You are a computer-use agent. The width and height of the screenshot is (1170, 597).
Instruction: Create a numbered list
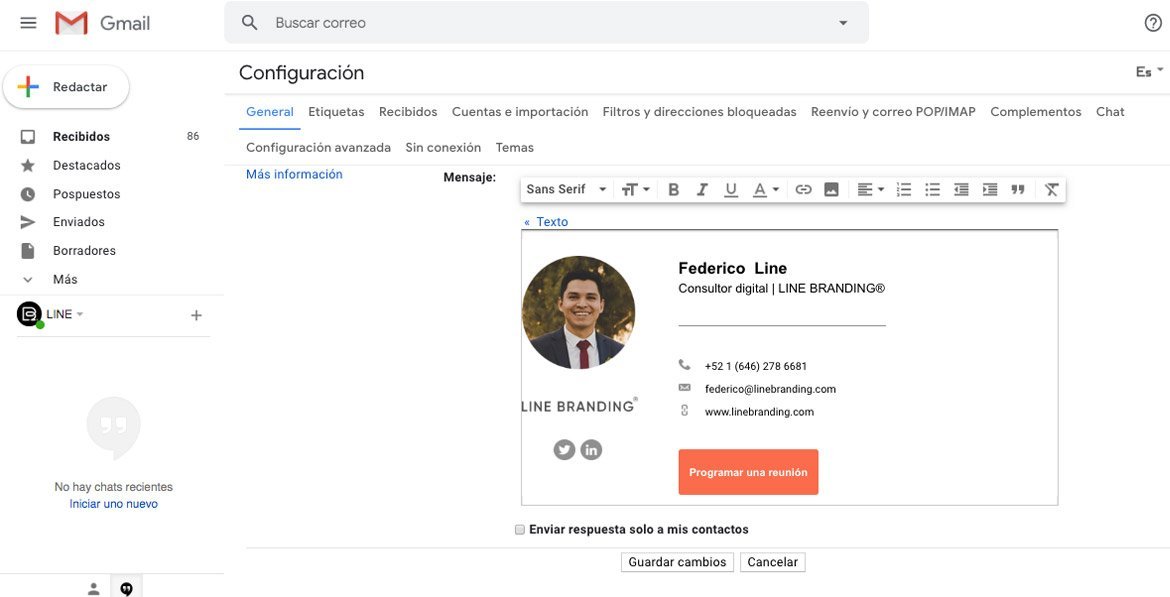pyautogui.click(x=904, y=190)
